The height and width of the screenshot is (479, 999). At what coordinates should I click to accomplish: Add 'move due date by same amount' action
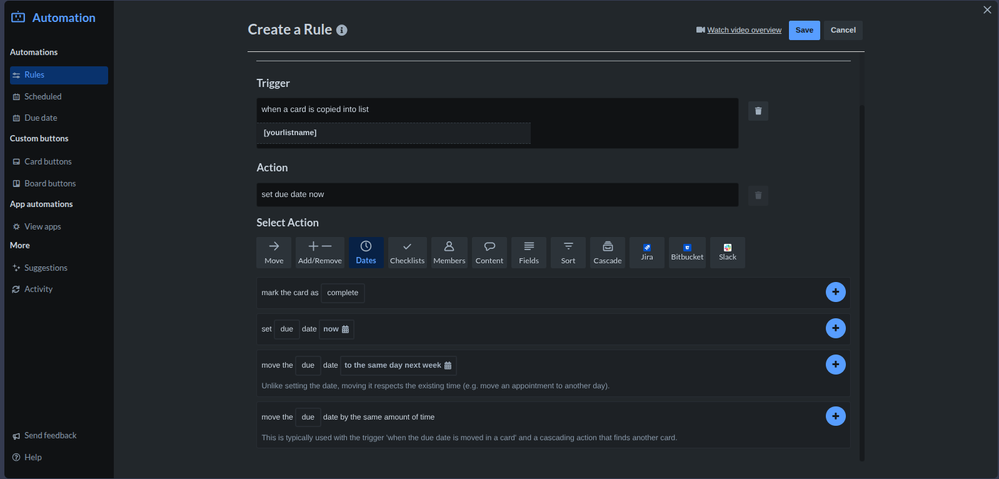836,416
